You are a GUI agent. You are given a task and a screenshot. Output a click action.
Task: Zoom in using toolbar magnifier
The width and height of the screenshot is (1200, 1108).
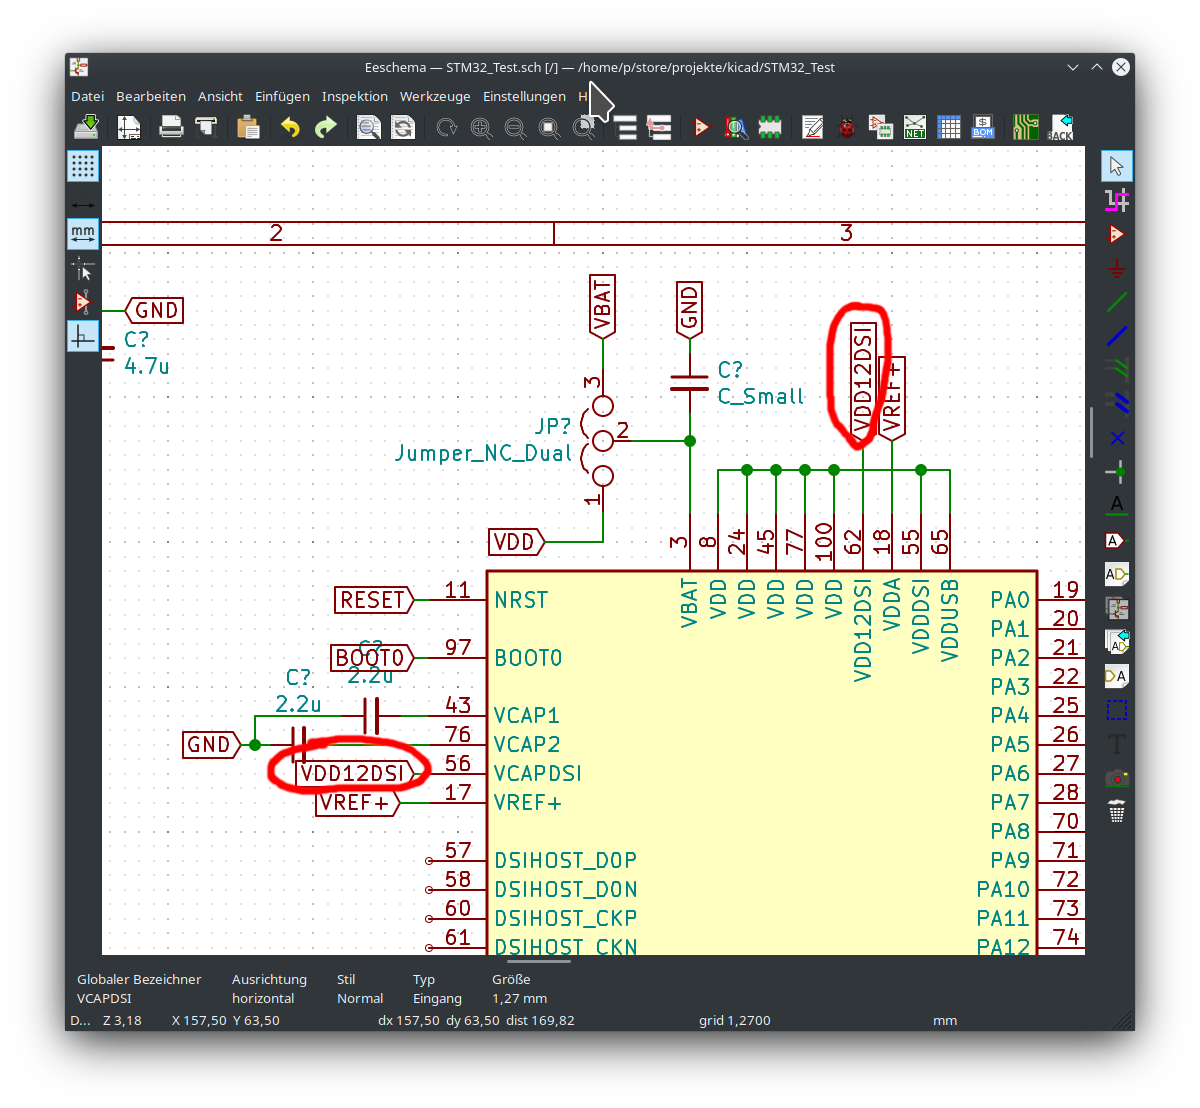click(x=481, y=127)
